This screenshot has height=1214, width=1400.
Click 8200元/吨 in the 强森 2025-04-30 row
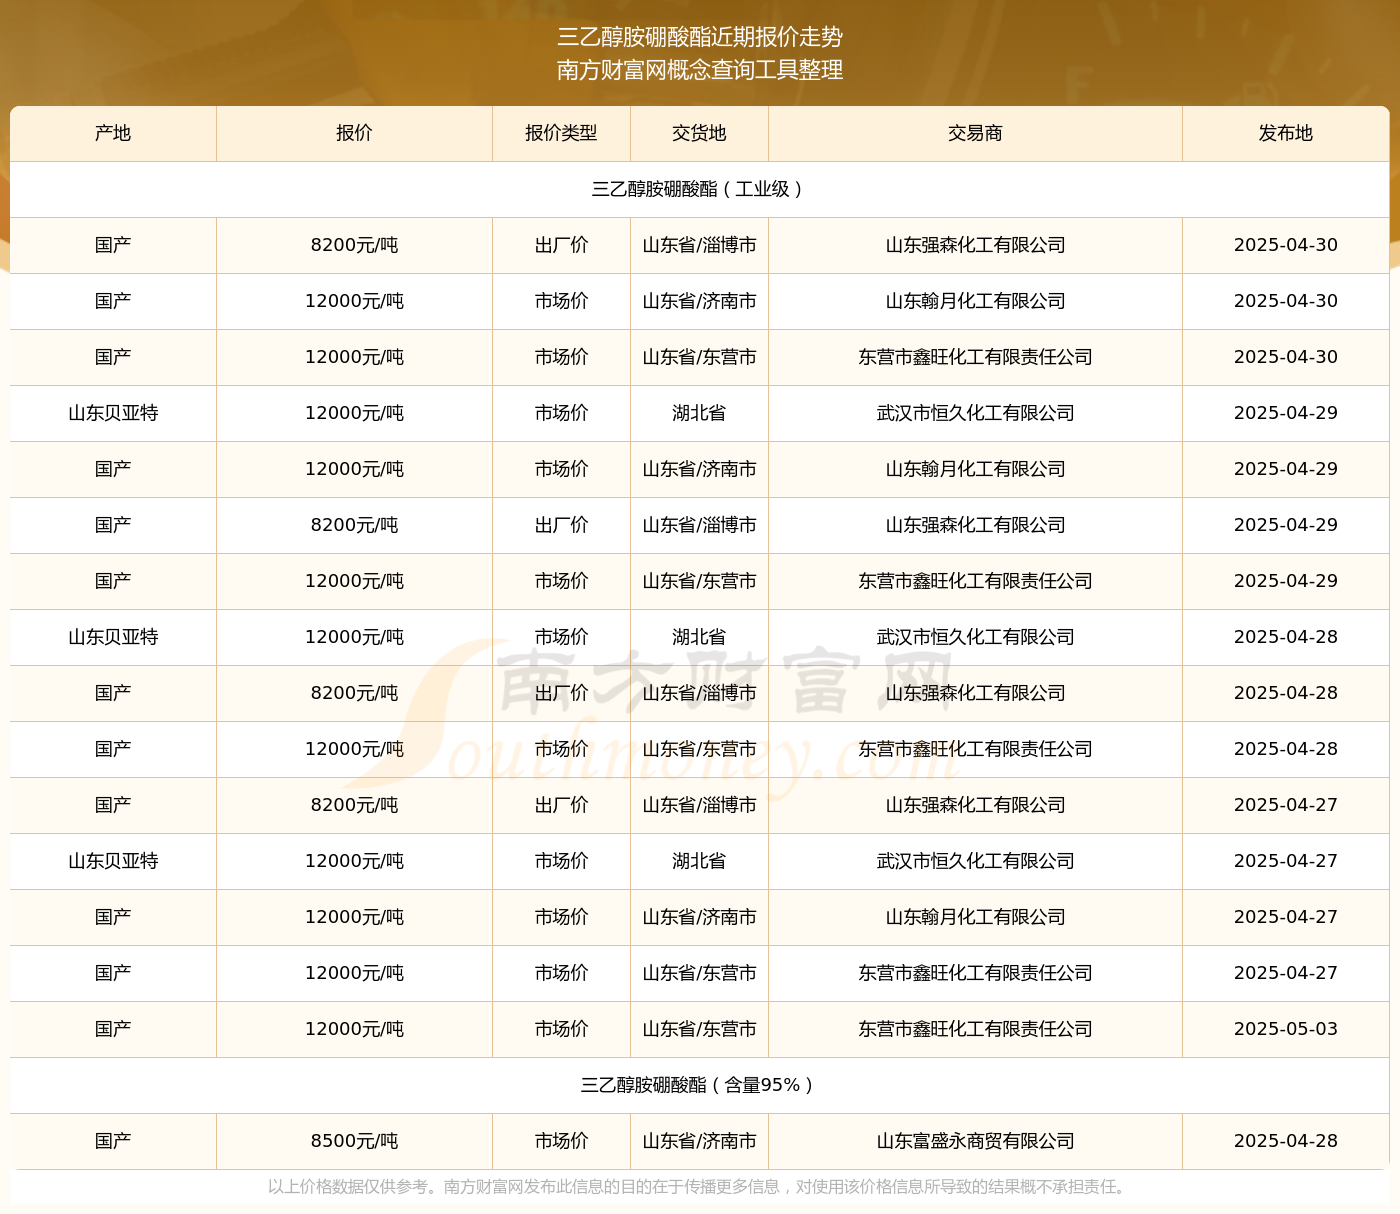tap(354, 245)
